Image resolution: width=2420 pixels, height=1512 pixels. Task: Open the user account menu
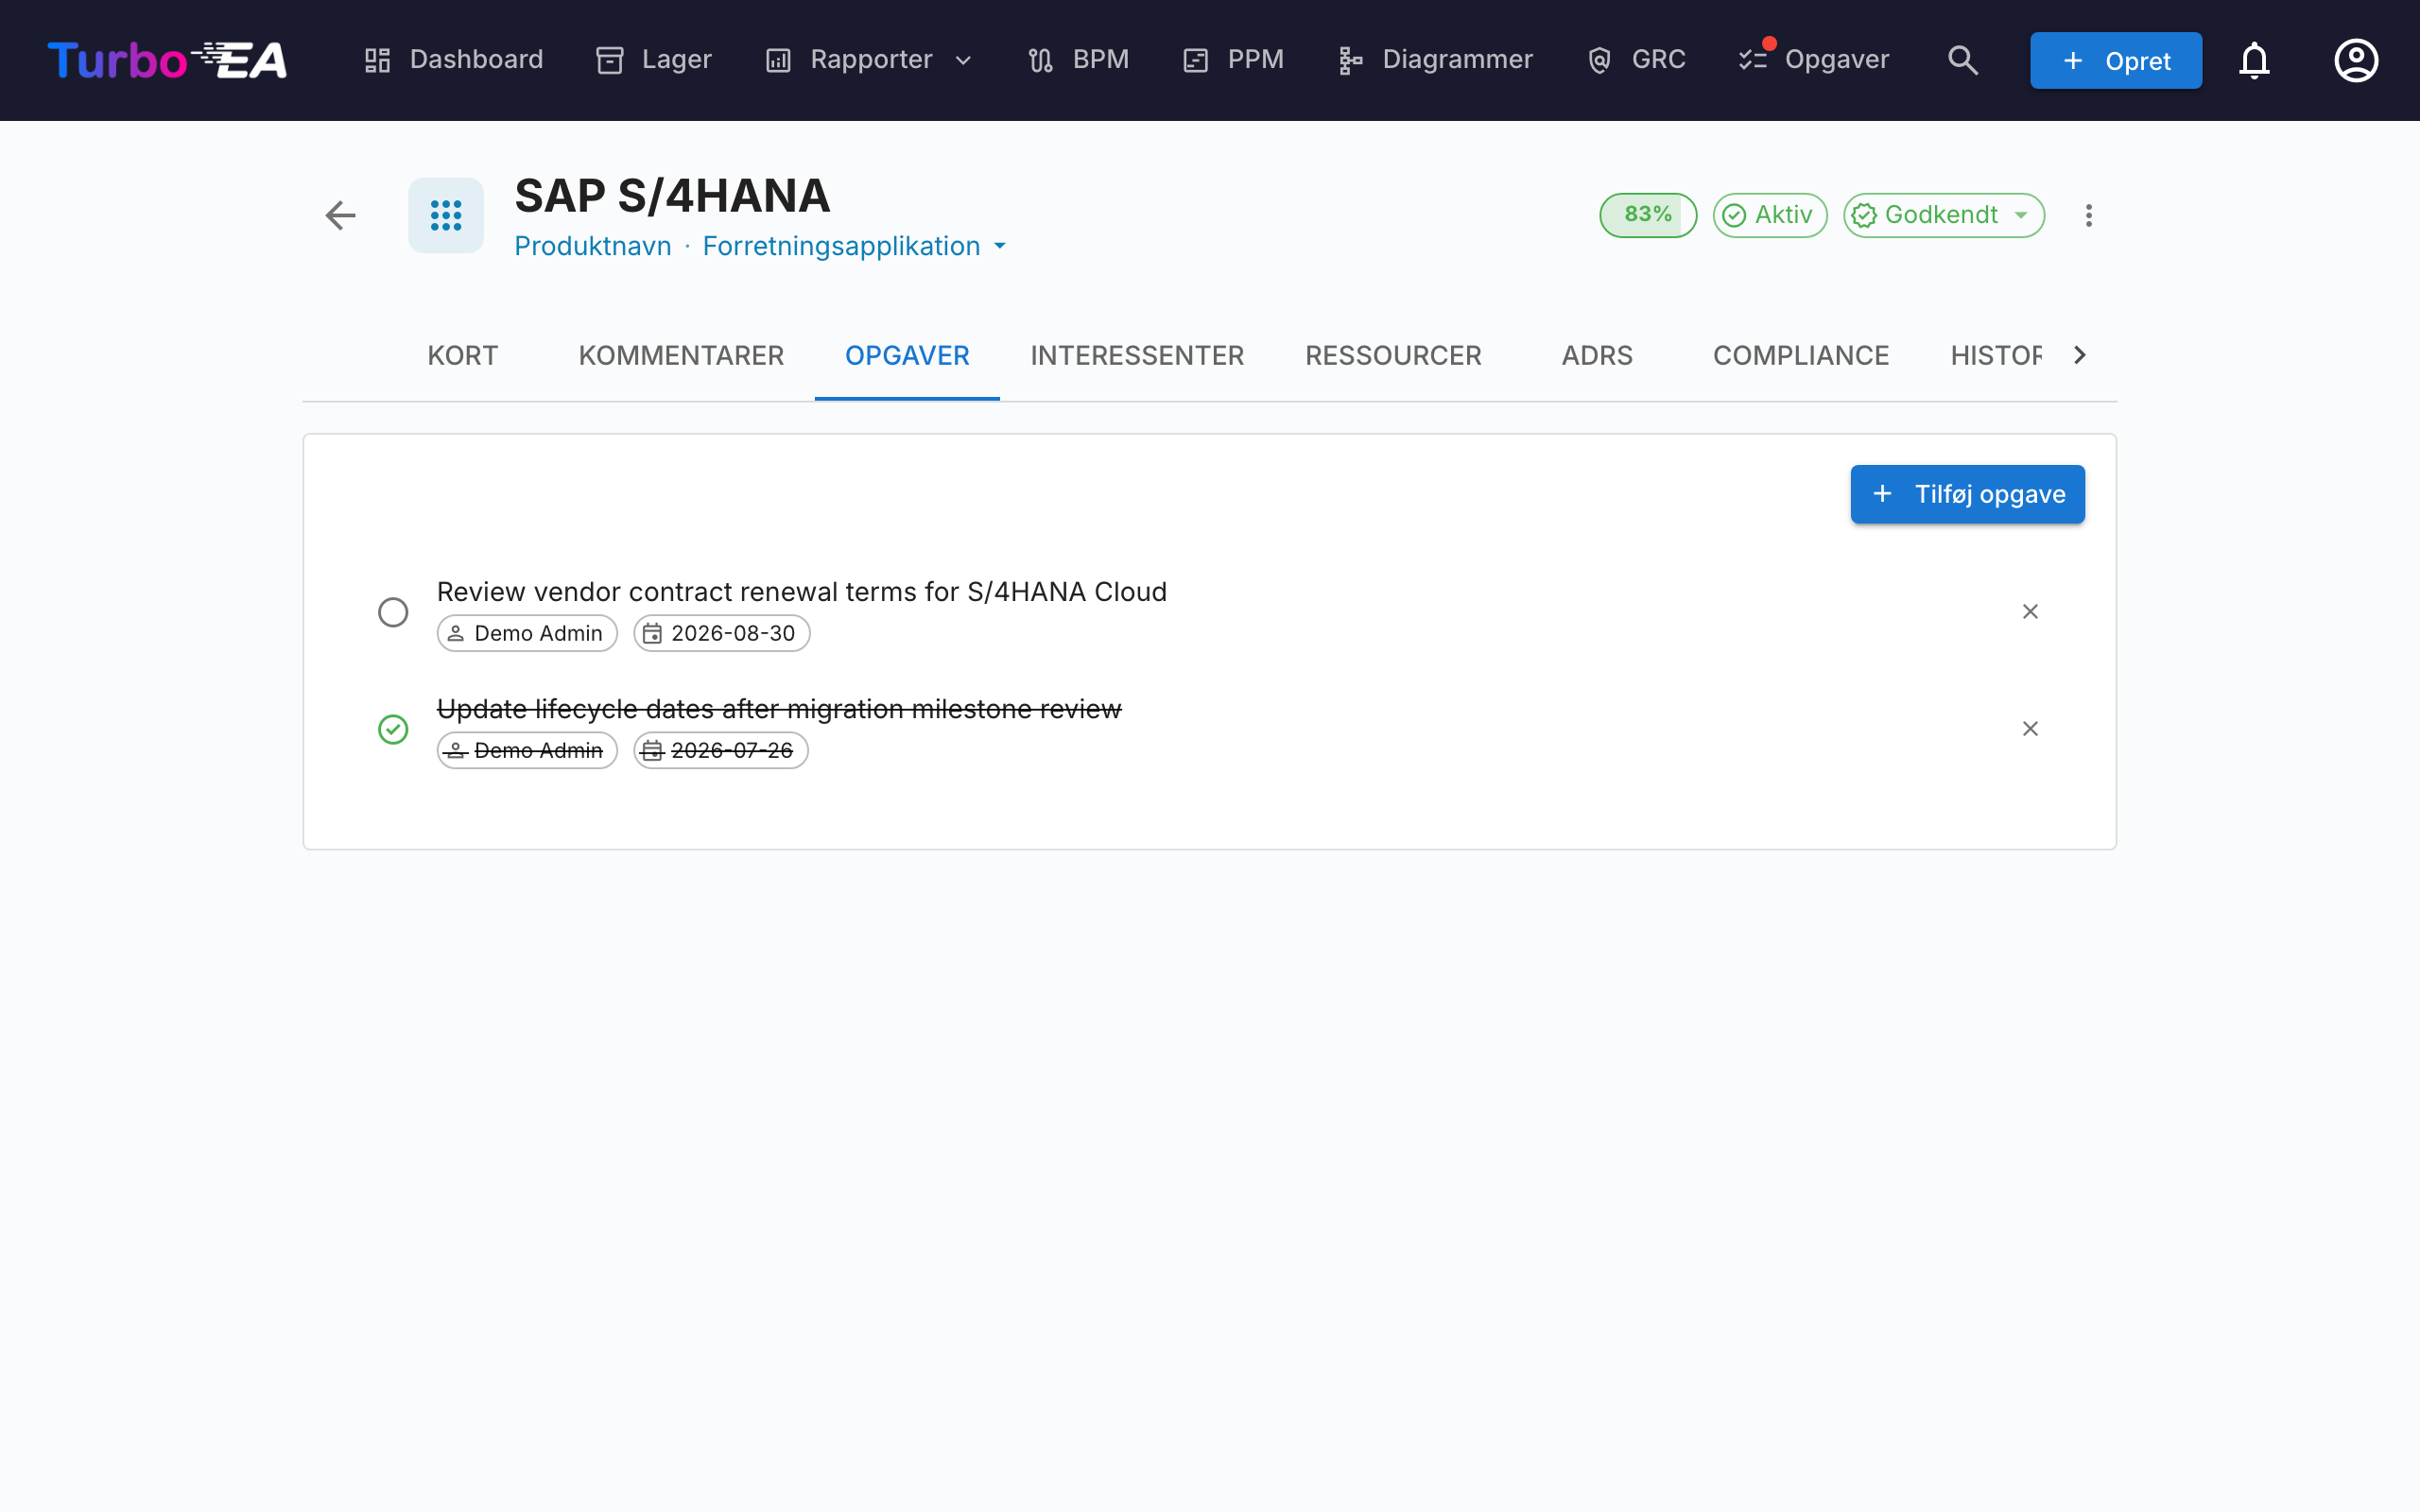click(2356, 60)
